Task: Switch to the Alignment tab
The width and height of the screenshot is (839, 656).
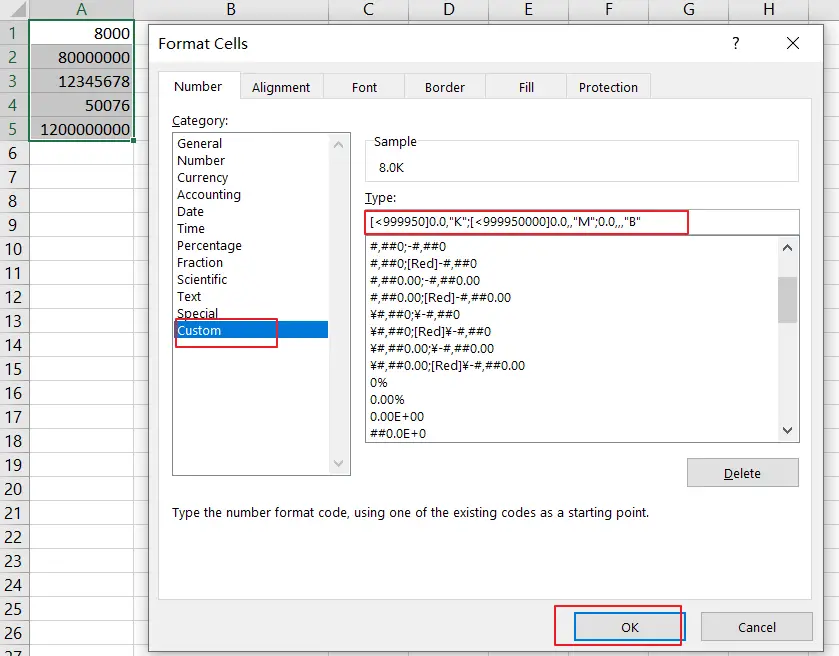Action: (281, 87)
